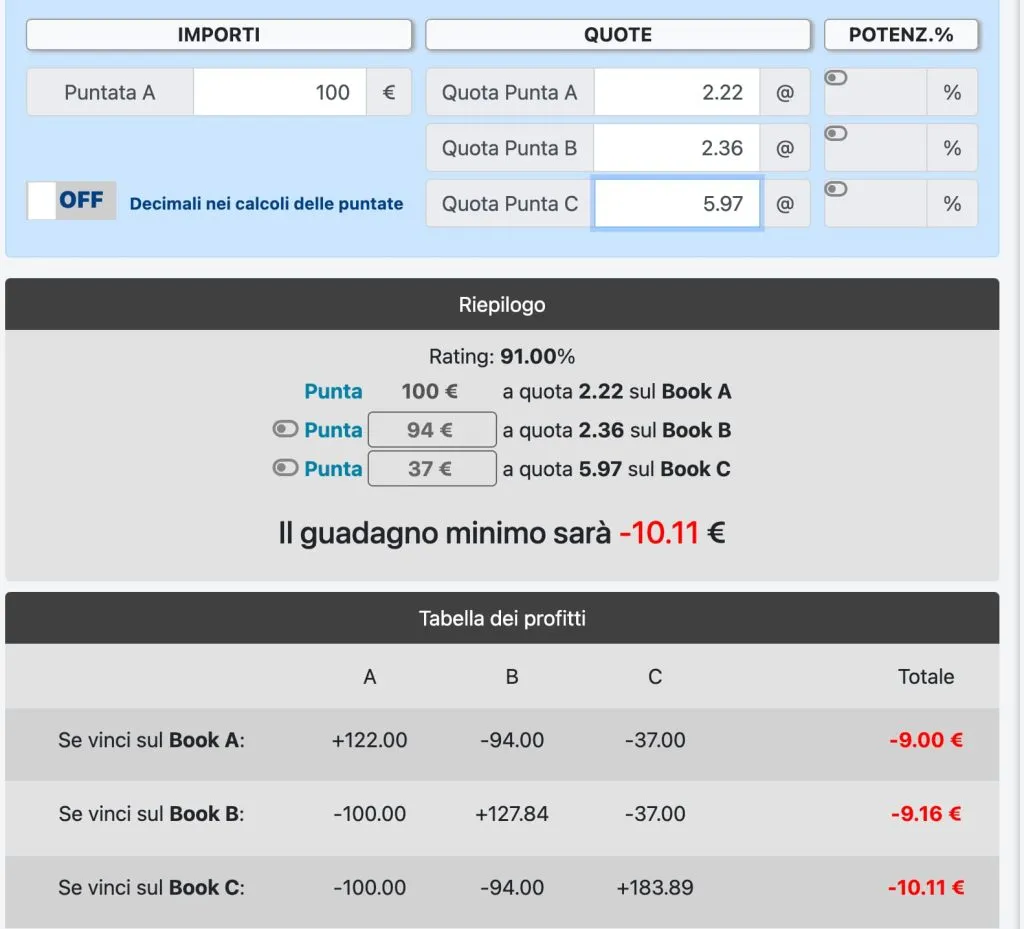Click the QUOTE header button
This screenshot has height=929, width=1024.
coord(618,35)
